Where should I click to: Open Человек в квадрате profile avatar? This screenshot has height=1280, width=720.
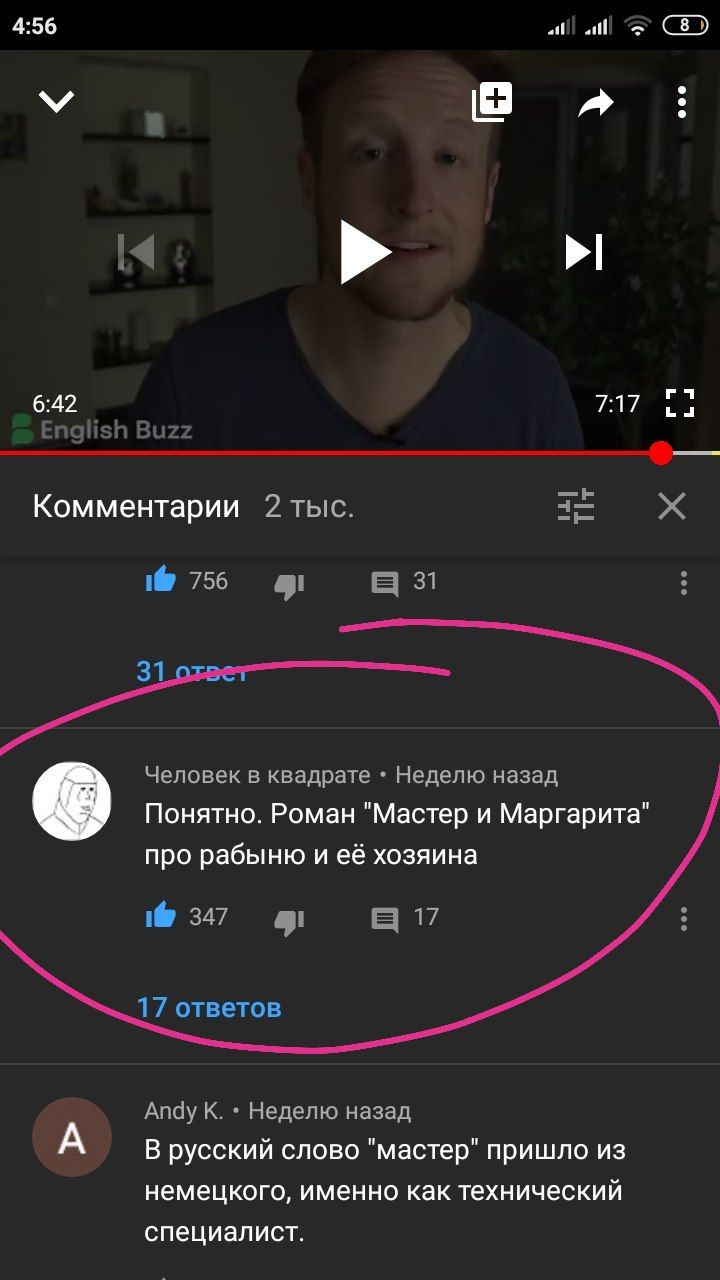pos(72,801)
